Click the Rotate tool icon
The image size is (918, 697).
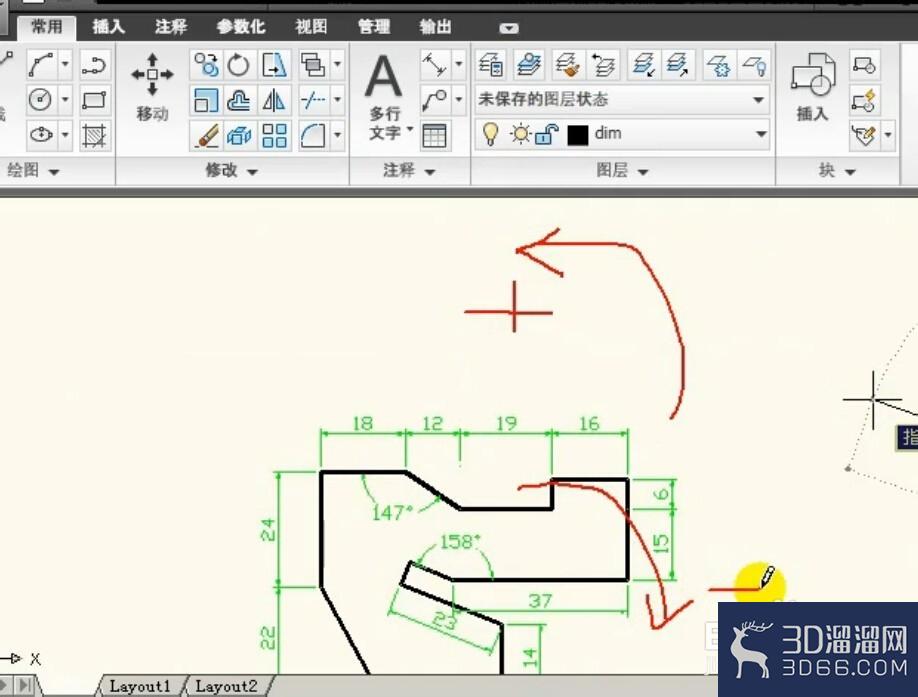pyautogui.click(x=238, y=65)
